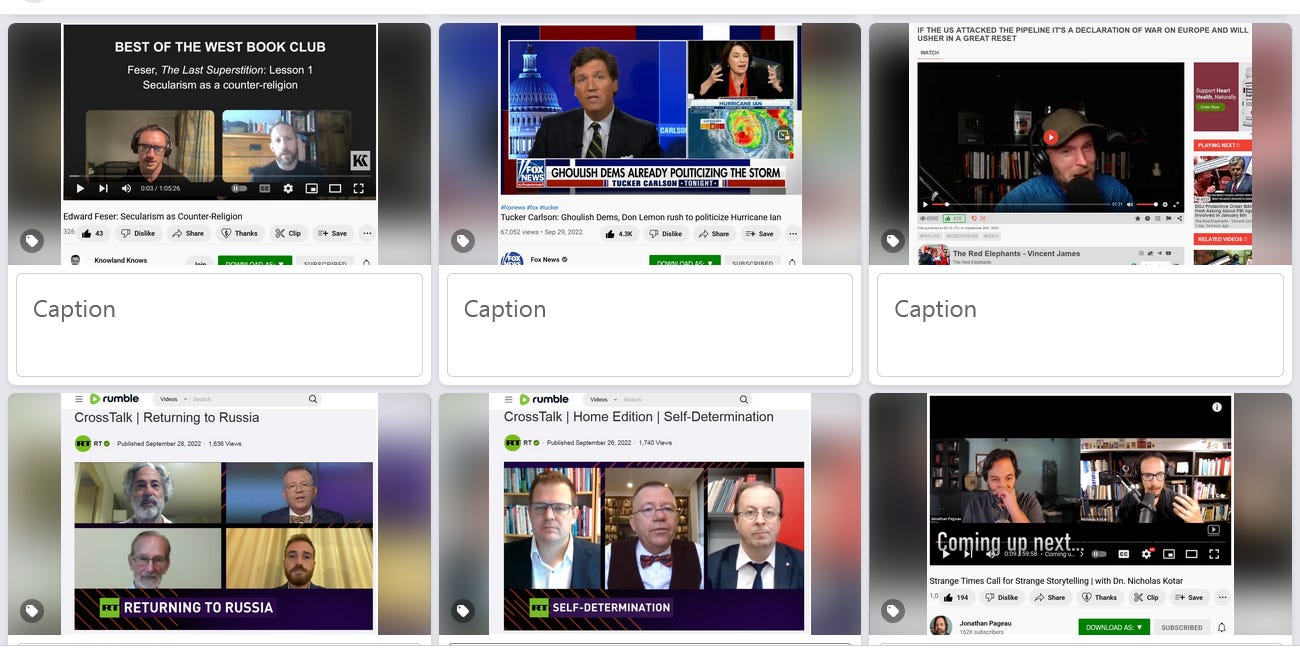Click the WATCH tab above the pipeline video
The image size is (1300, 657).
(x=929, y=53)
